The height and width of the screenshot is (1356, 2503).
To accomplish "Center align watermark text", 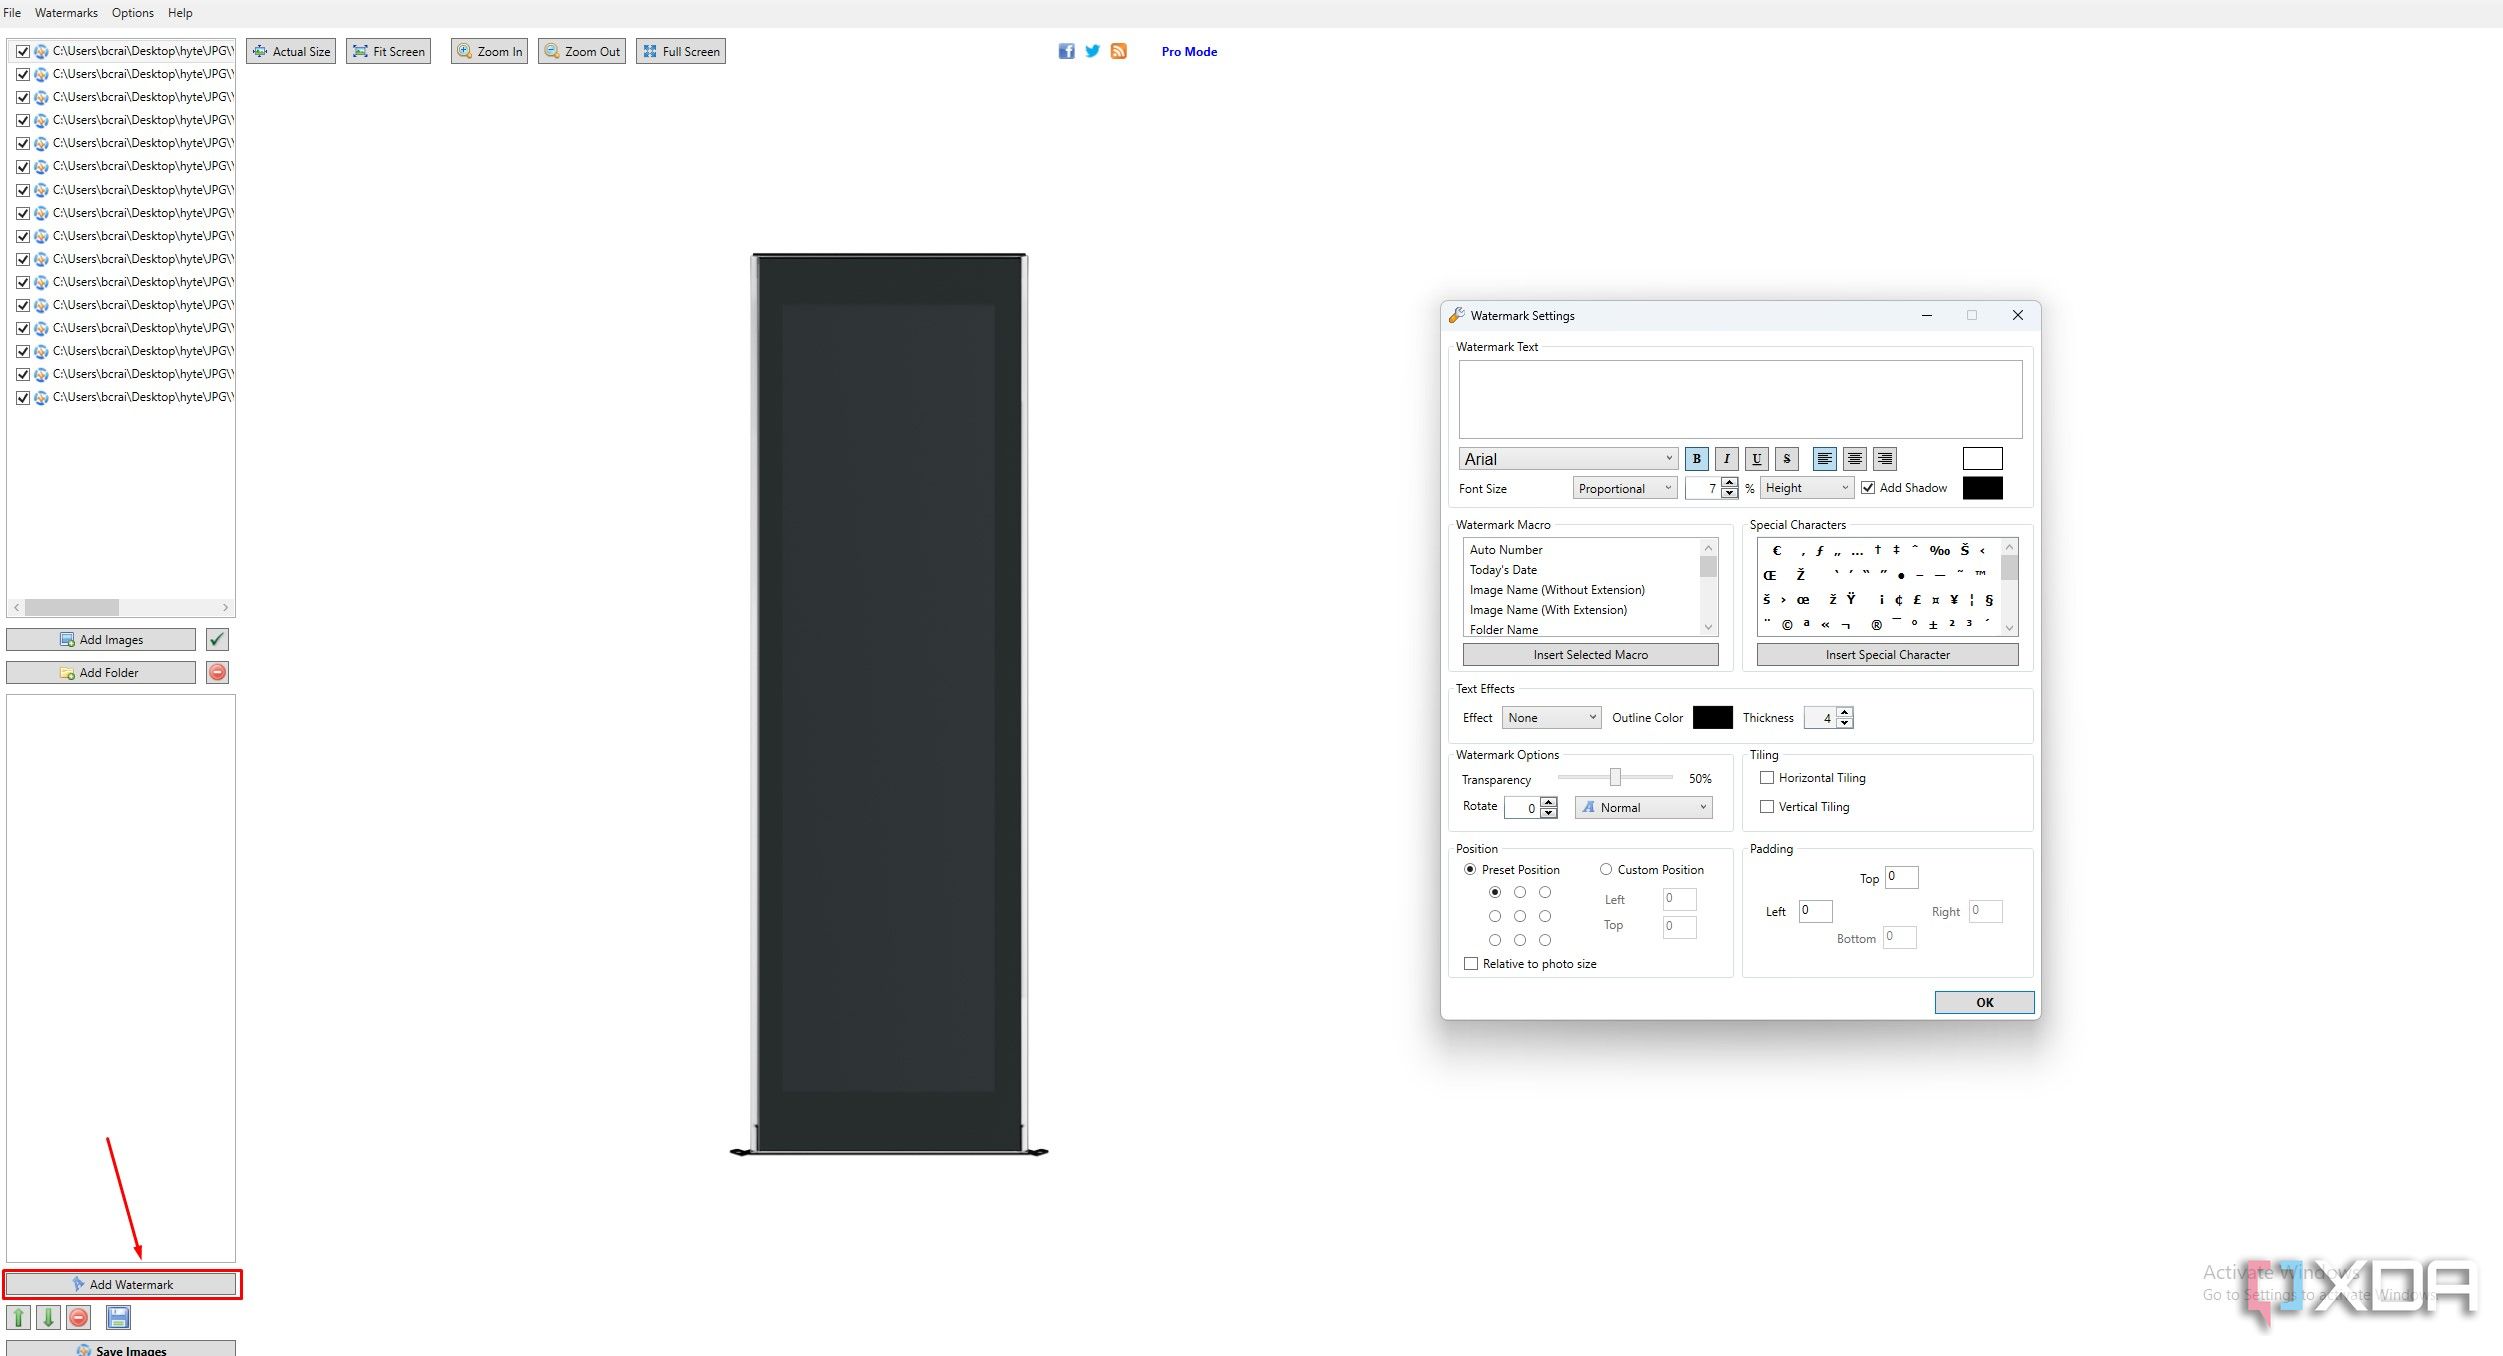I will (x=1854, y=459).
